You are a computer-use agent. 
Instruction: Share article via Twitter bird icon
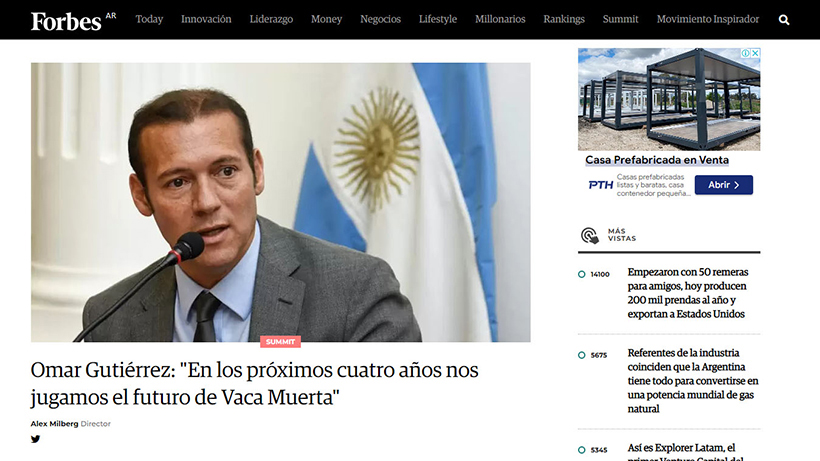(35, 439)
